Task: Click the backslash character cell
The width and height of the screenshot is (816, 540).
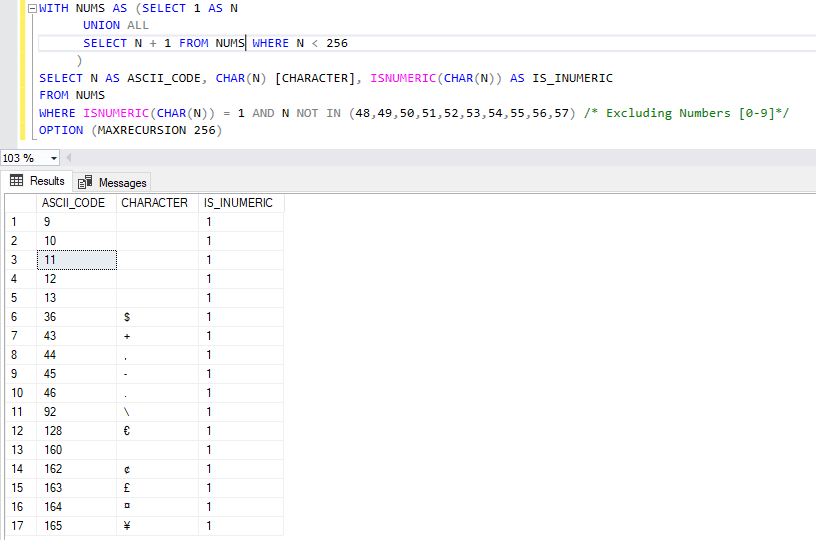Action: [x=158, y=412]
